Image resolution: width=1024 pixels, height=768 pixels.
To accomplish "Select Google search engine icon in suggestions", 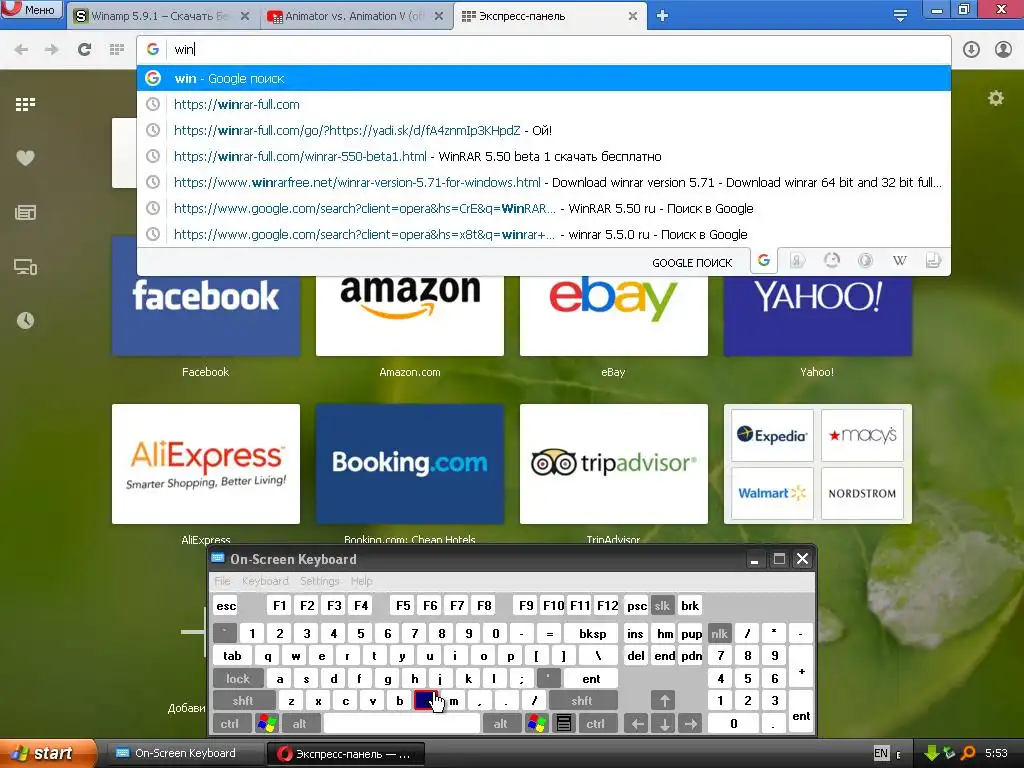I will [763, 261].
